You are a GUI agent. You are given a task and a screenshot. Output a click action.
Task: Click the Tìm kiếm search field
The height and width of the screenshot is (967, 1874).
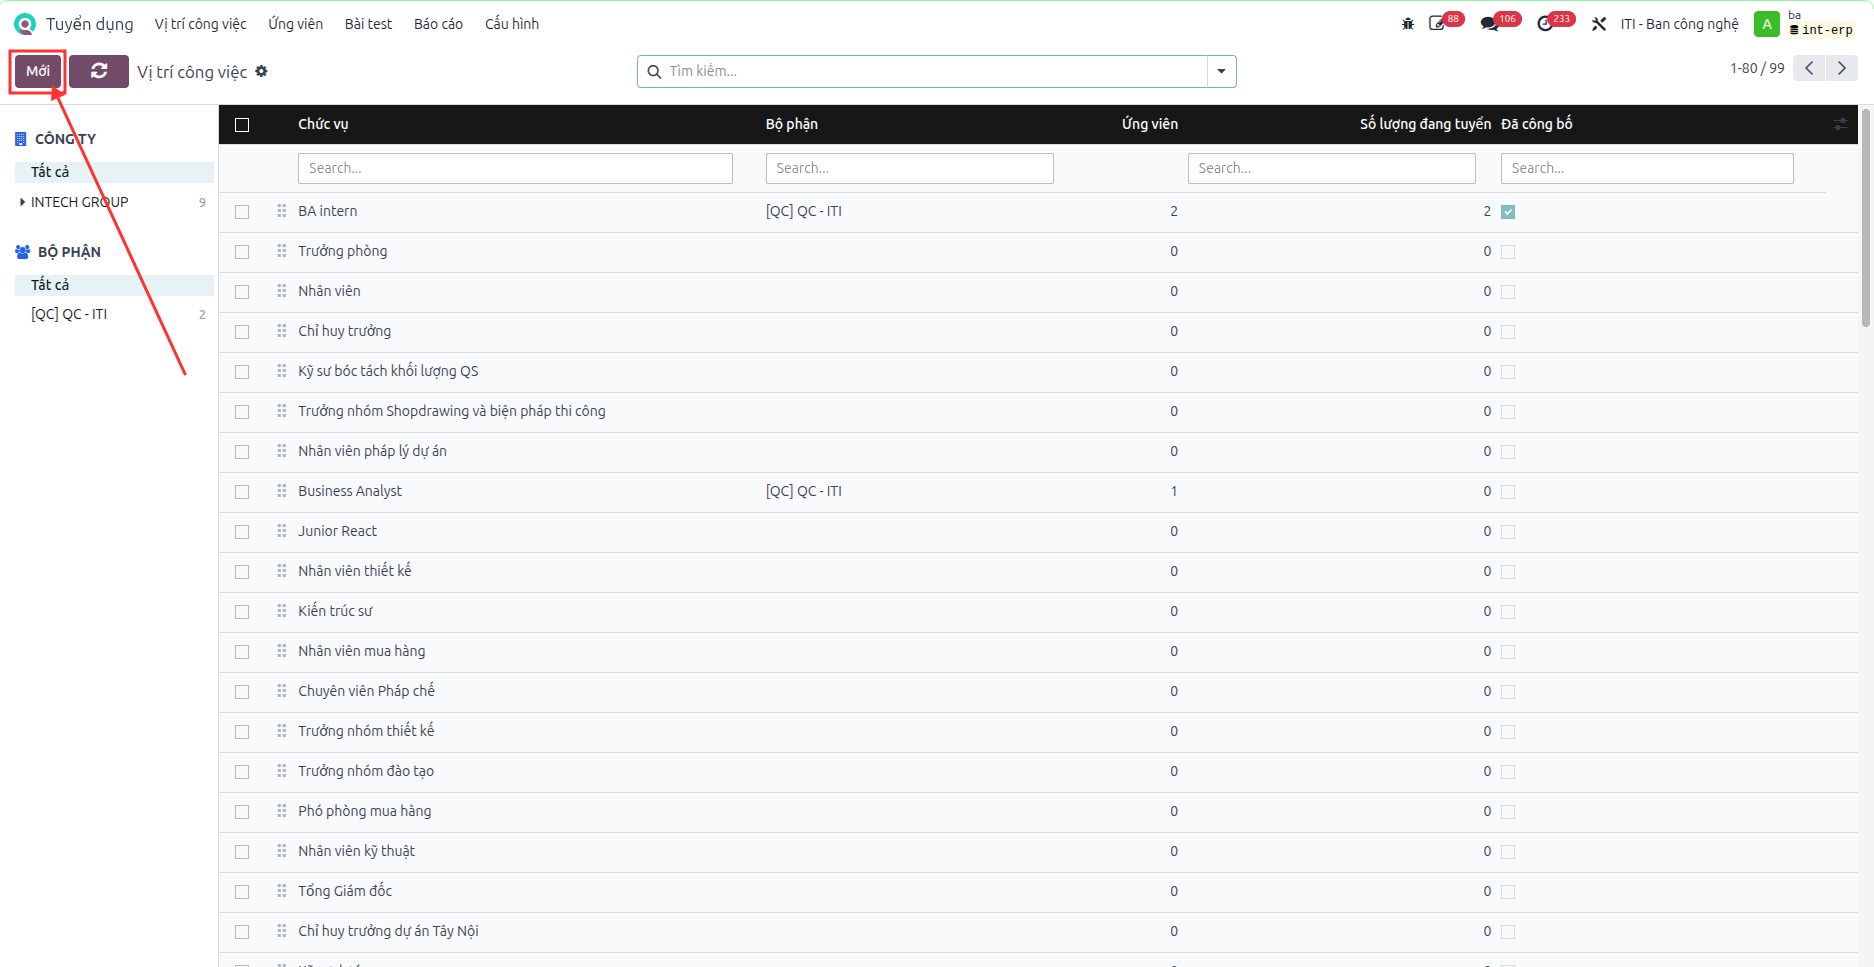point(935,71)
